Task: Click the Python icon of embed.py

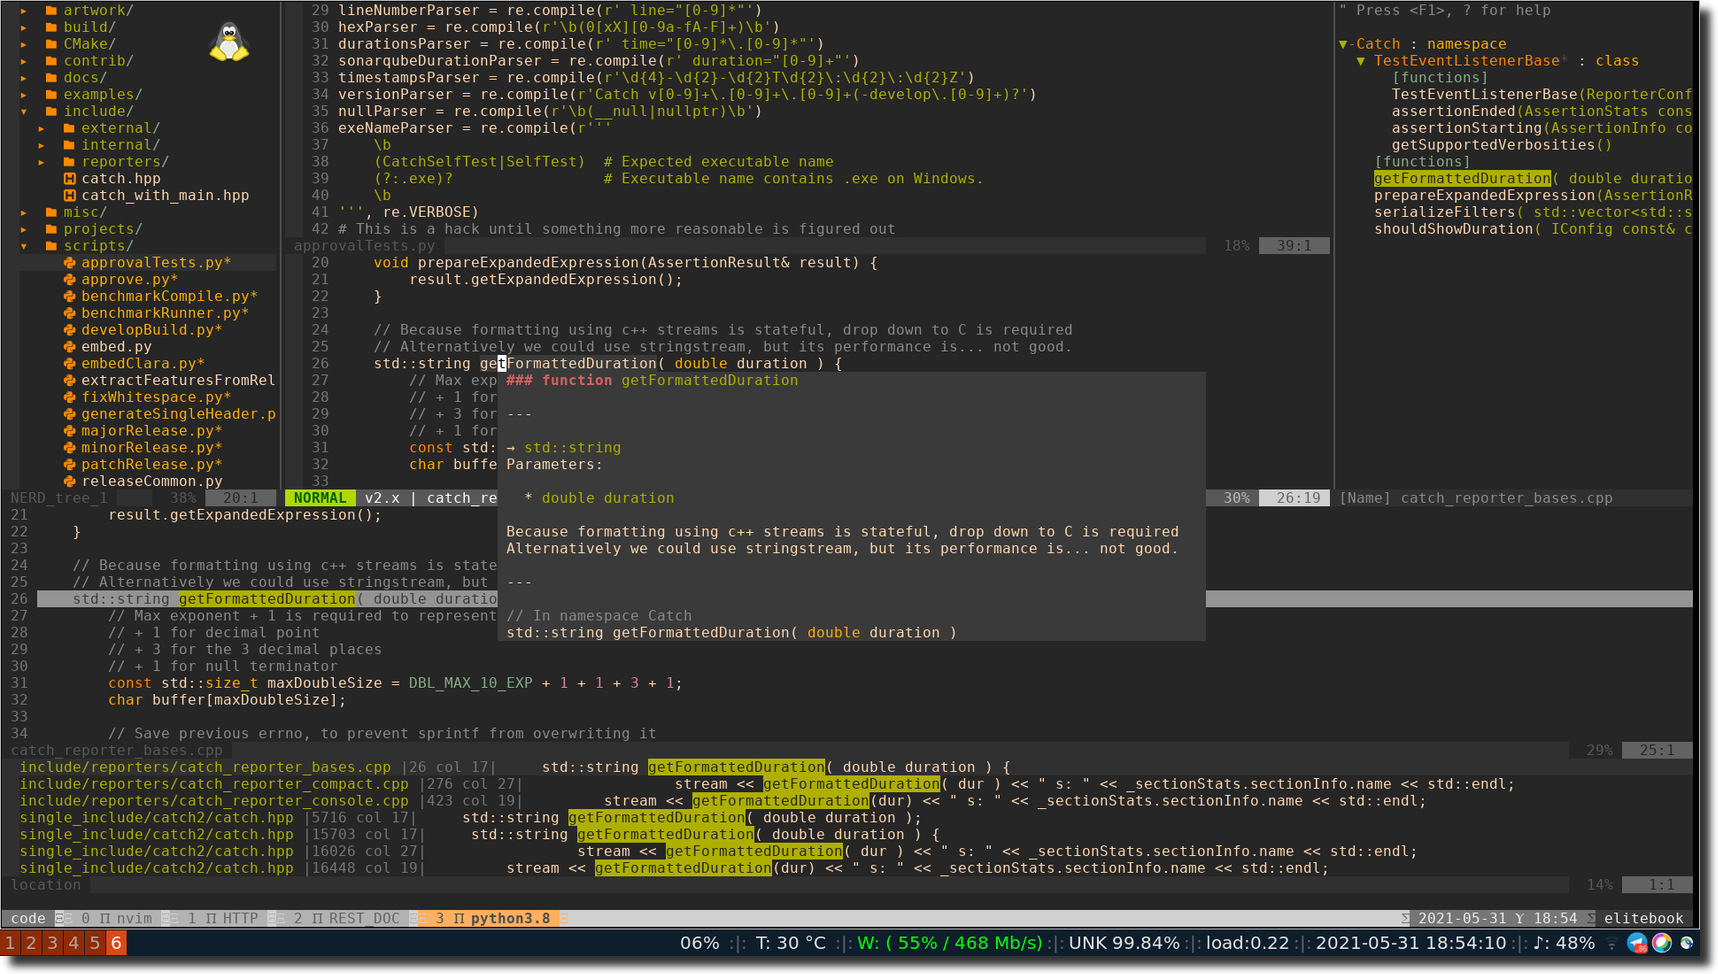Action: [x=69, y=346]
